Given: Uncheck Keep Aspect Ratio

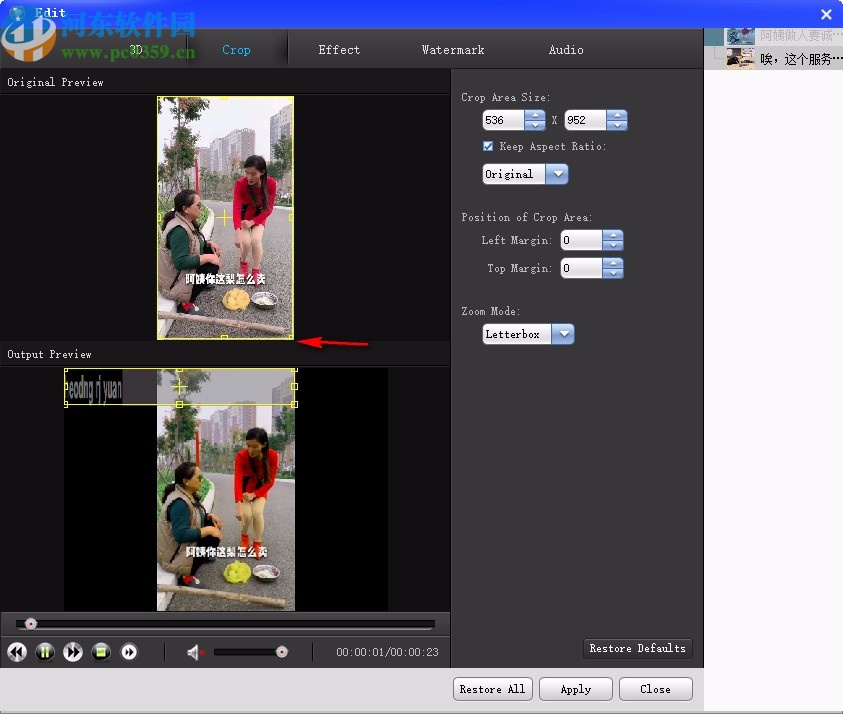Looking at the screenshot, I should [488, 146].
